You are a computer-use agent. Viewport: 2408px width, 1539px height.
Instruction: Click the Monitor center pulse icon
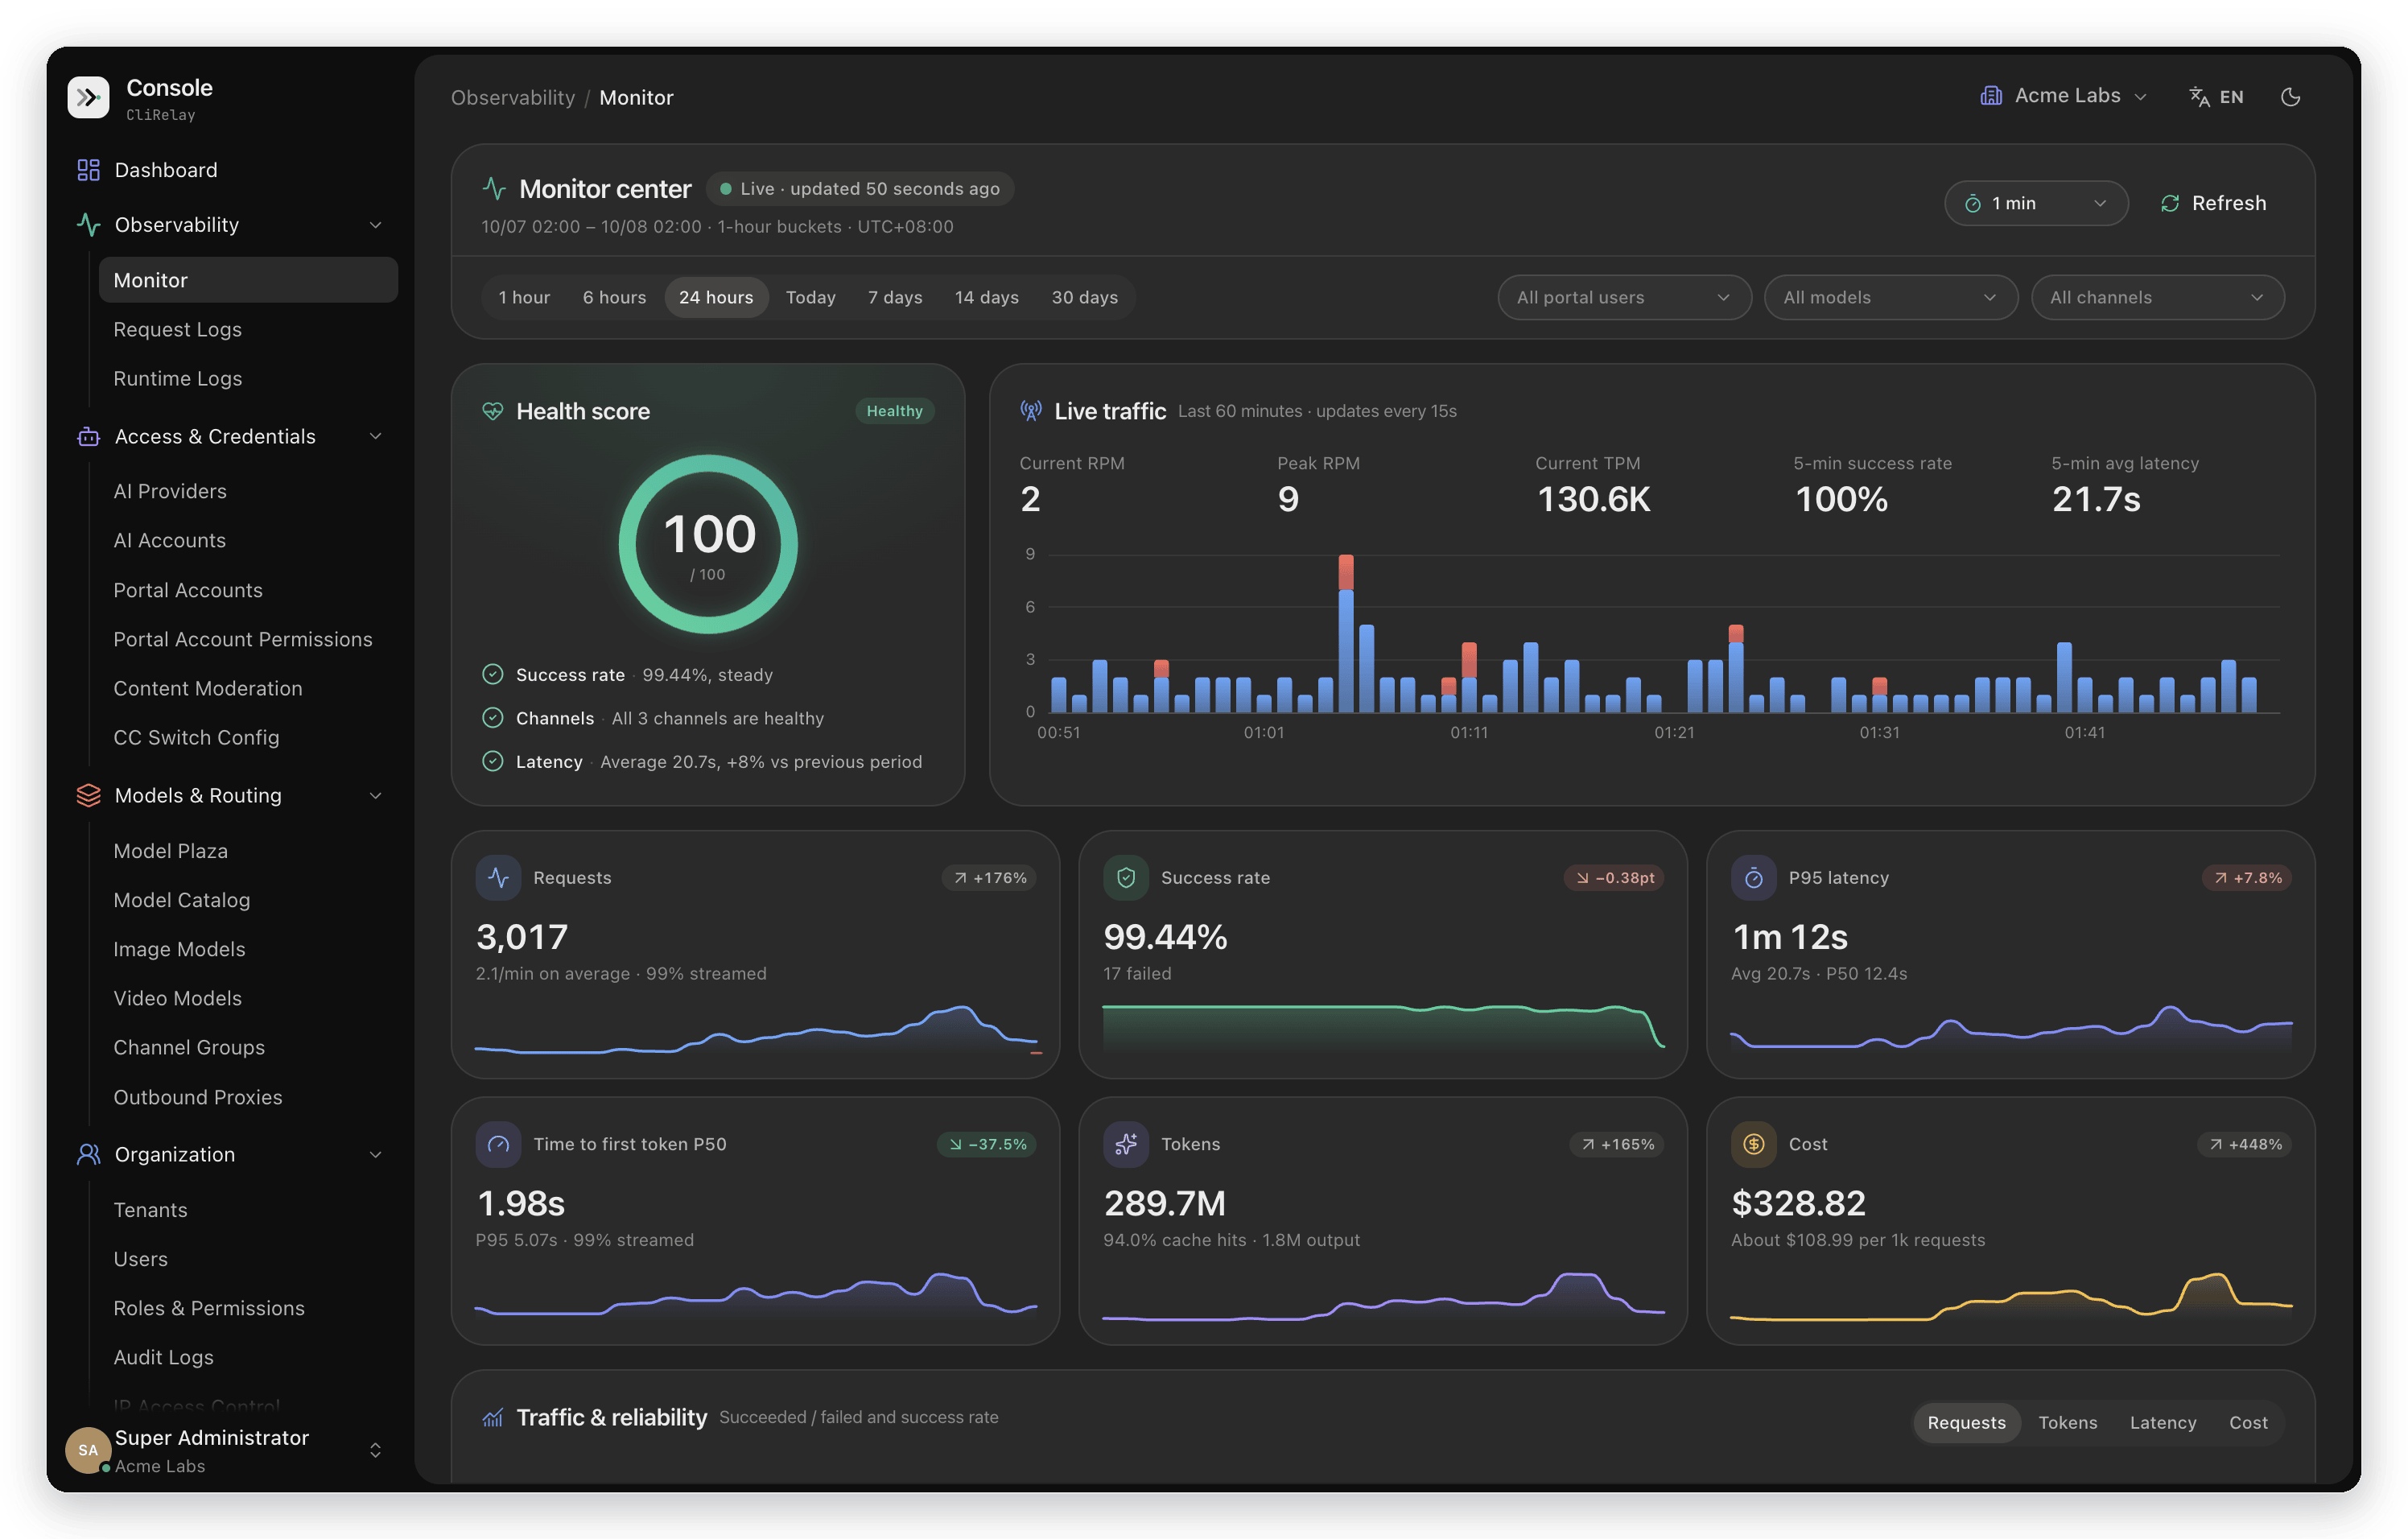click(494, 188)
